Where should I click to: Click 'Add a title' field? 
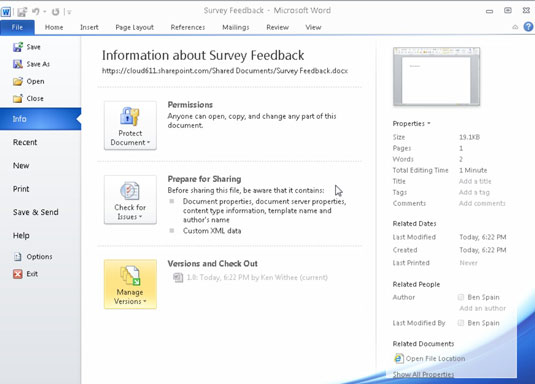pyautogui.click(x=475, y=181)
